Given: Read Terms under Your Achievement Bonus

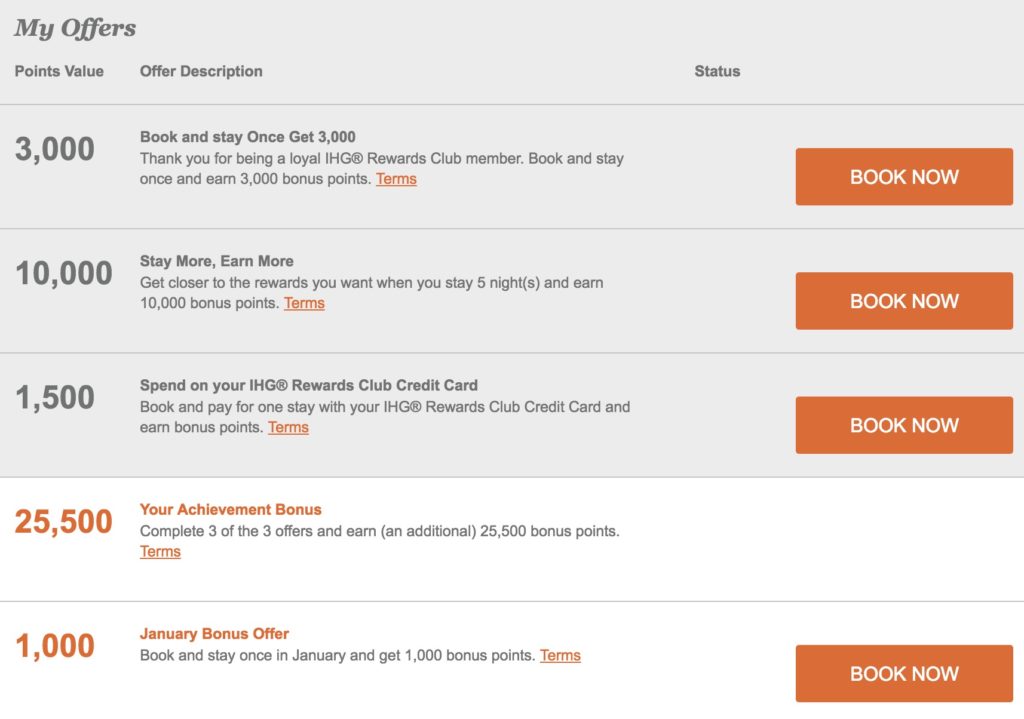Looking at the screenshot, I should pos(160,551).
